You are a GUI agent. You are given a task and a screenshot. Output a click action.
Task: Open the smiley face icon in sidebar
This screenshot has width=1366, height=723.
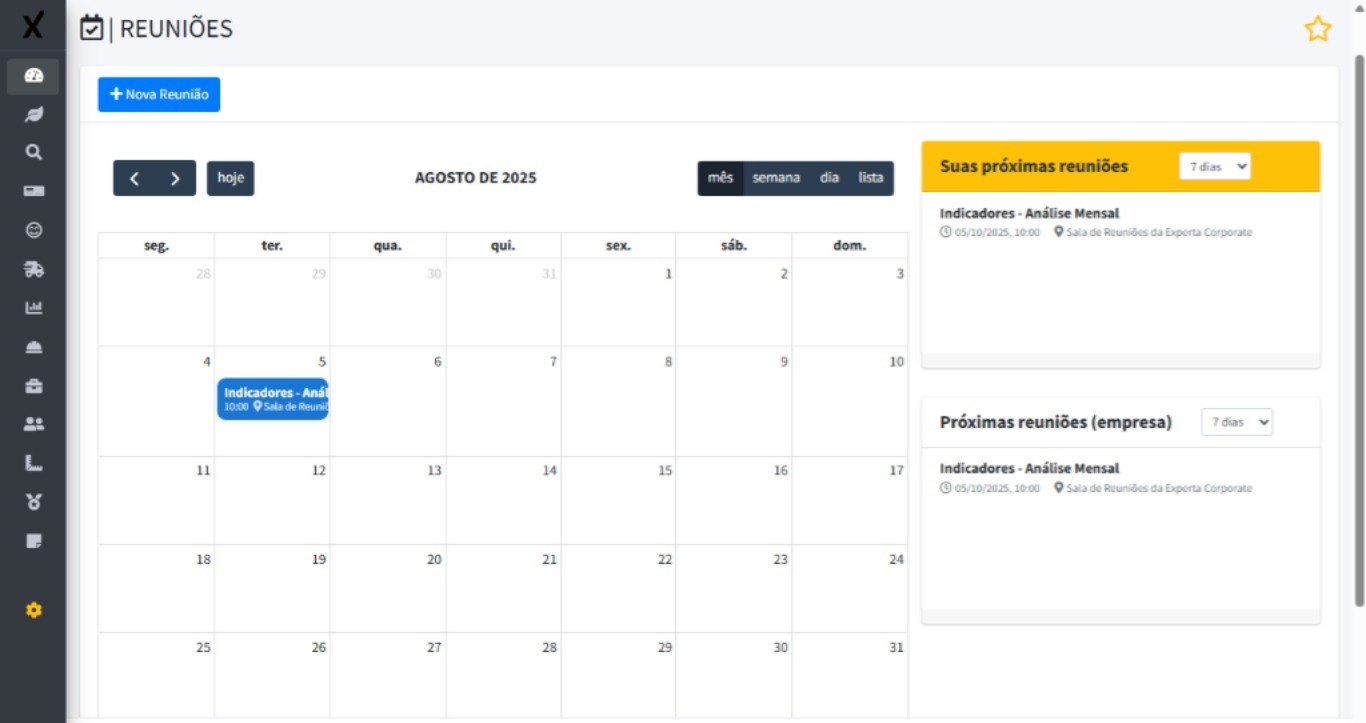pyautogui.click(x=34, y=229)
